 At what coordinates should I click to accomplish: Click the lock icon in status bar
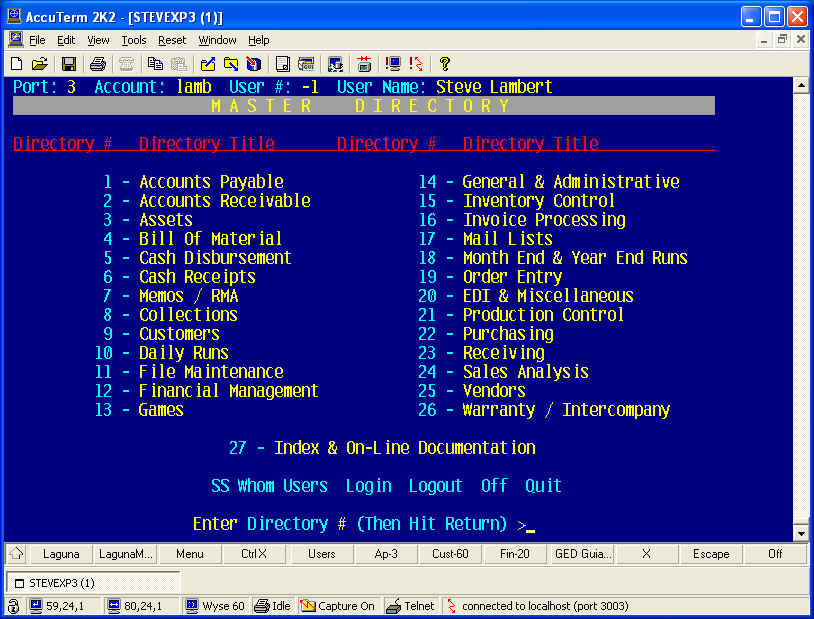[x=14, y=606]
